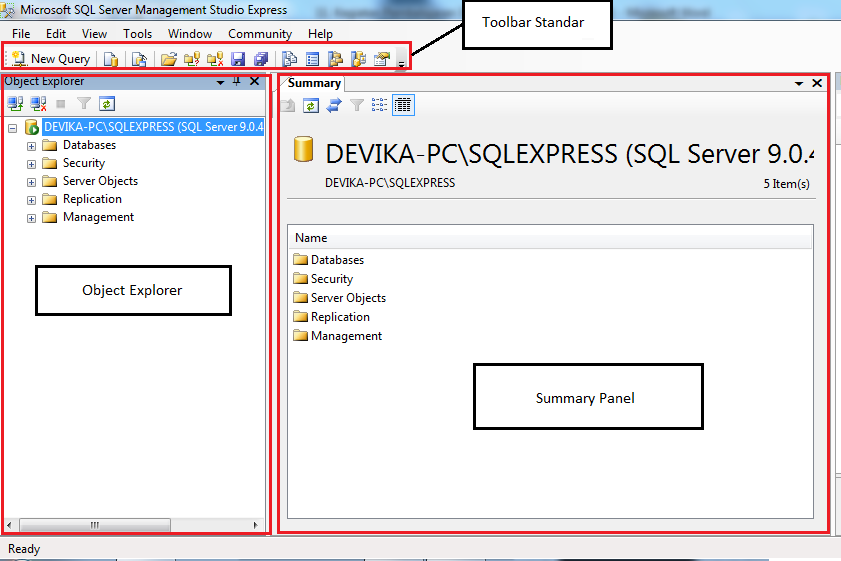Expand the Server Objects tree node

point(31,182)
